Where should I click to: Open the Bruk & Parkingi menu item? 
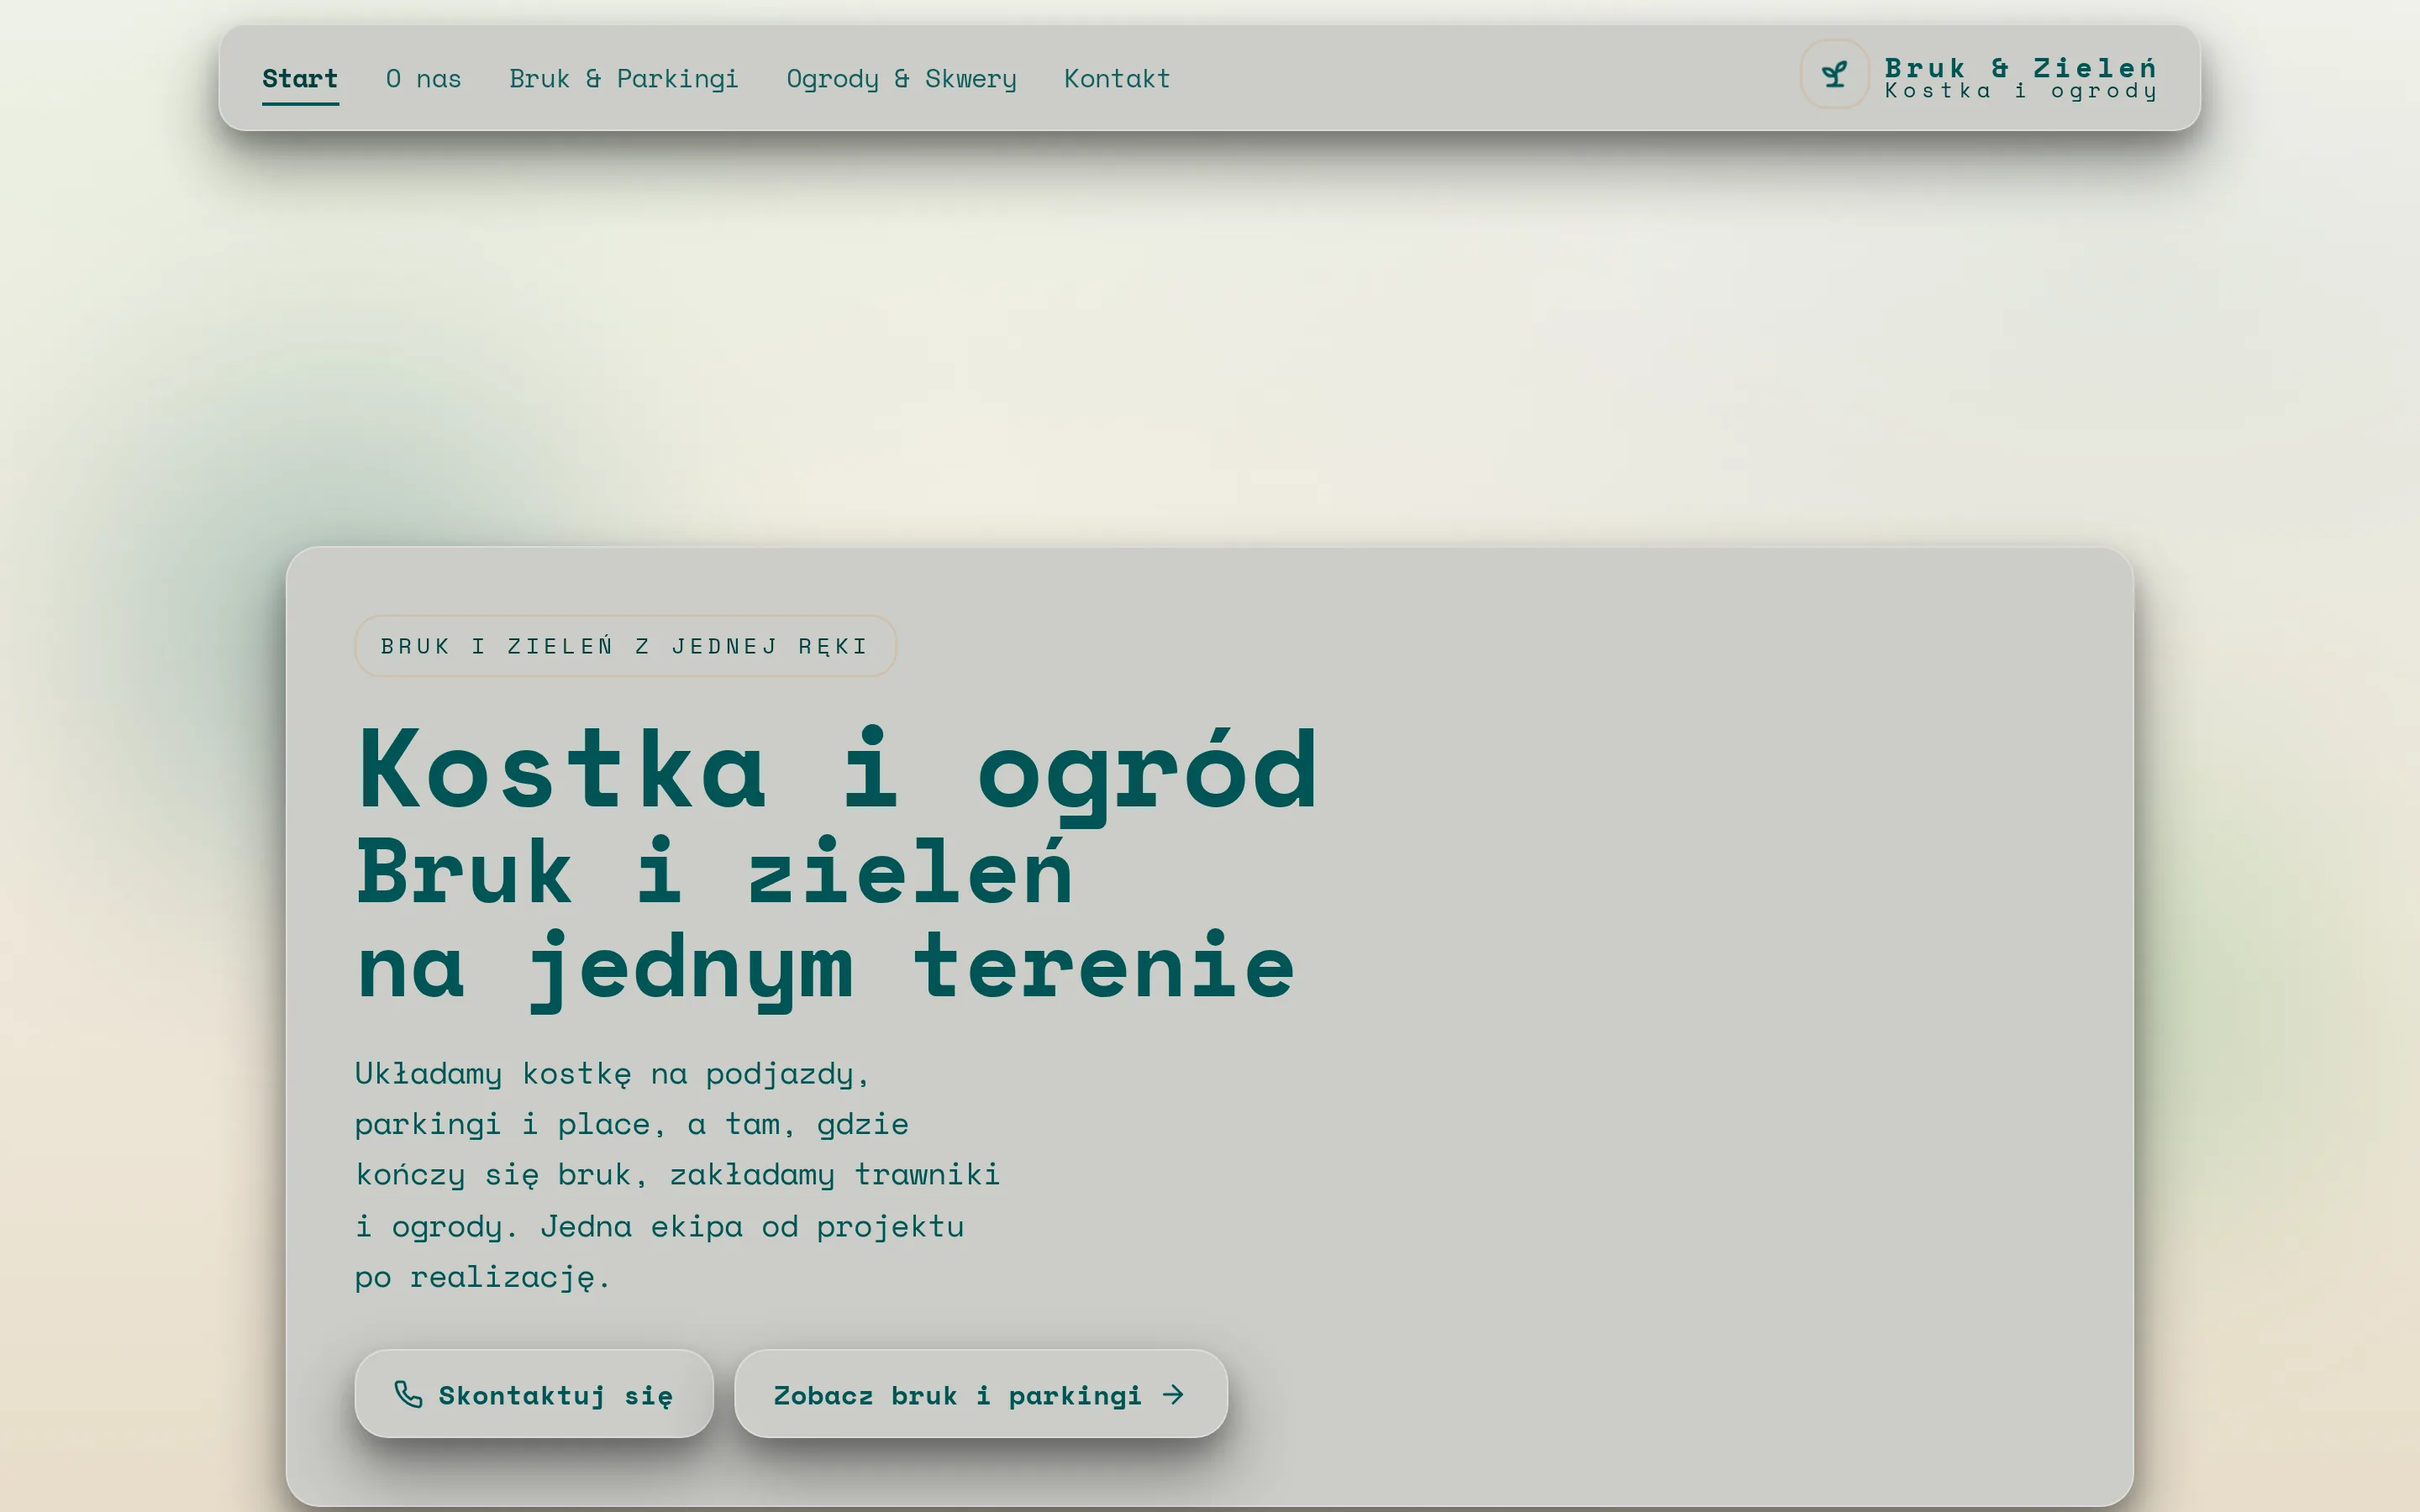click(x=624, y=79)
